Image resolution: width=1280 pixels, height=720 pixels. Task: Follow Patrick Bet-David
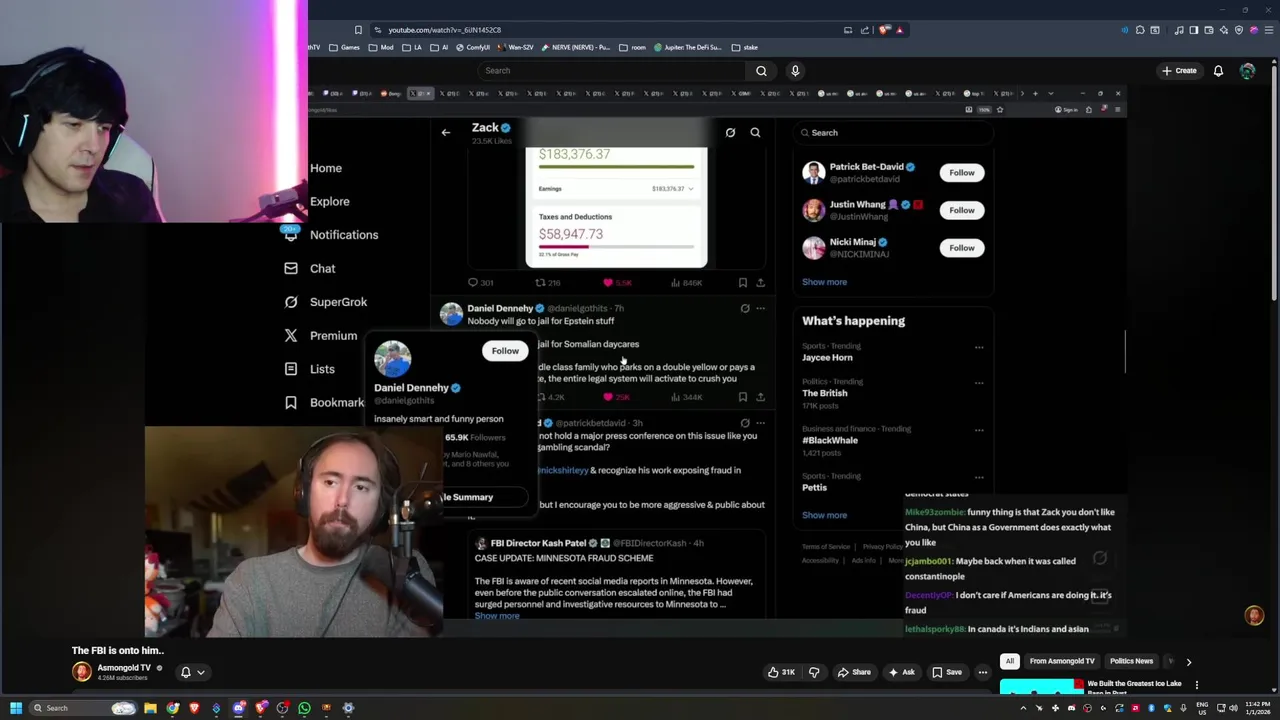962,173
